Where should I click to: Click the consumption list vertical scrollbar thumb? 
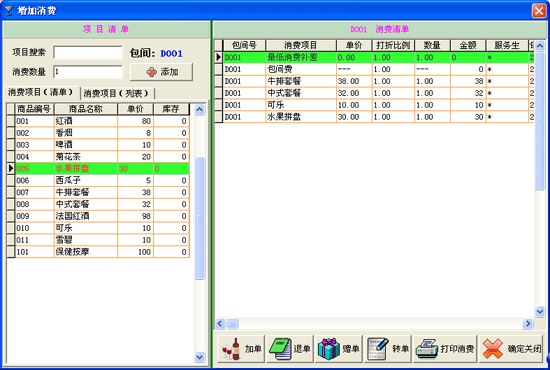[539, 121]
